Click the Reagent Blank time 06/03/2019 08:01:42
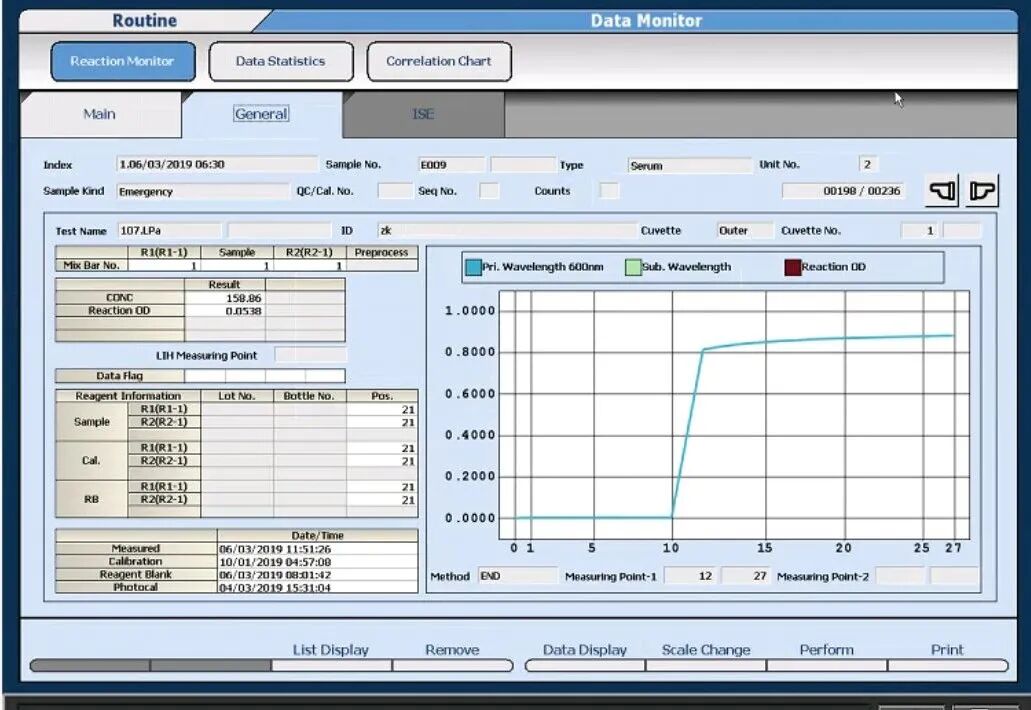The width and height of the screenshot is (1031, 710). (x=318, y=575)
